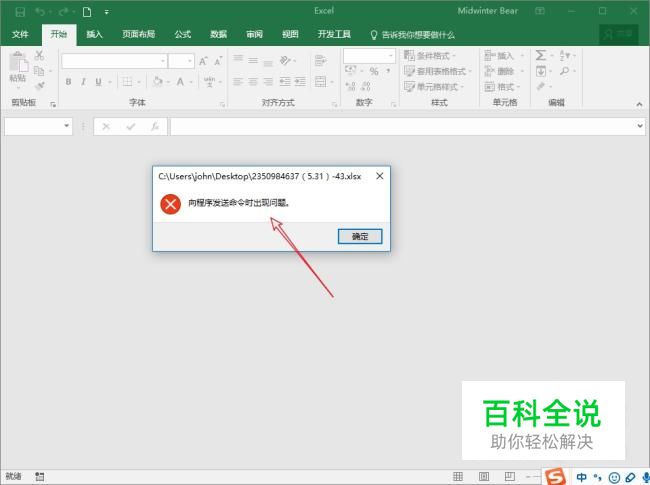Click the AutoSum sigma icon
The image size is (650, 485).
click(x=541, y=55)
